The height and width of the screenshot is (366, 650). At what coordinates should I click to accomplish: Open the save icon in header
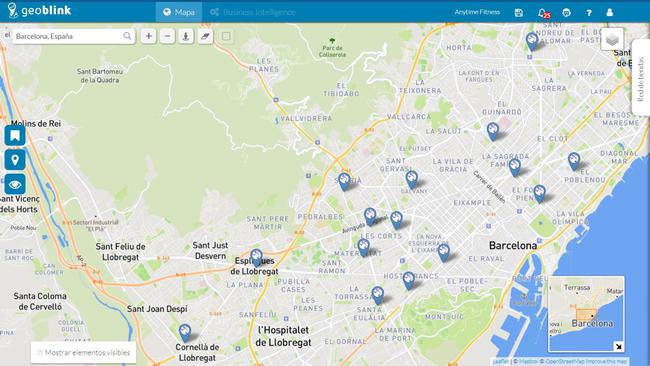[x=519, y=12]
